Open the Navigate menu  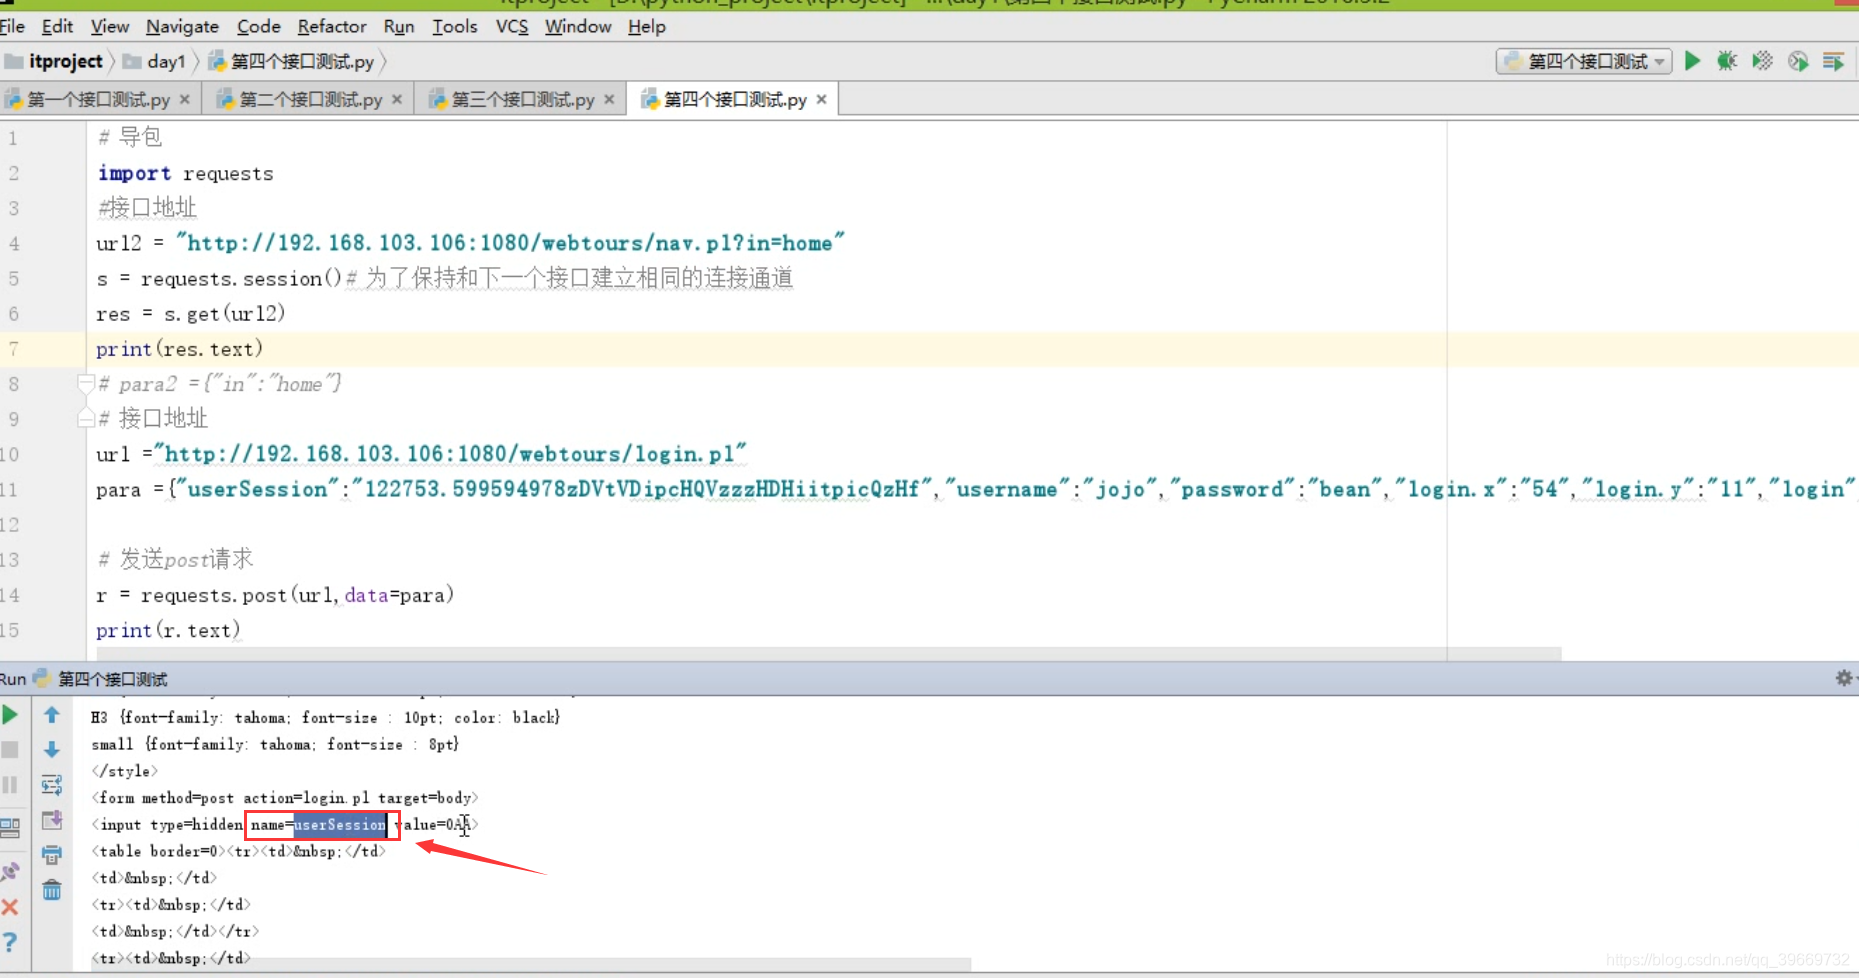click(x=182, y=26)
